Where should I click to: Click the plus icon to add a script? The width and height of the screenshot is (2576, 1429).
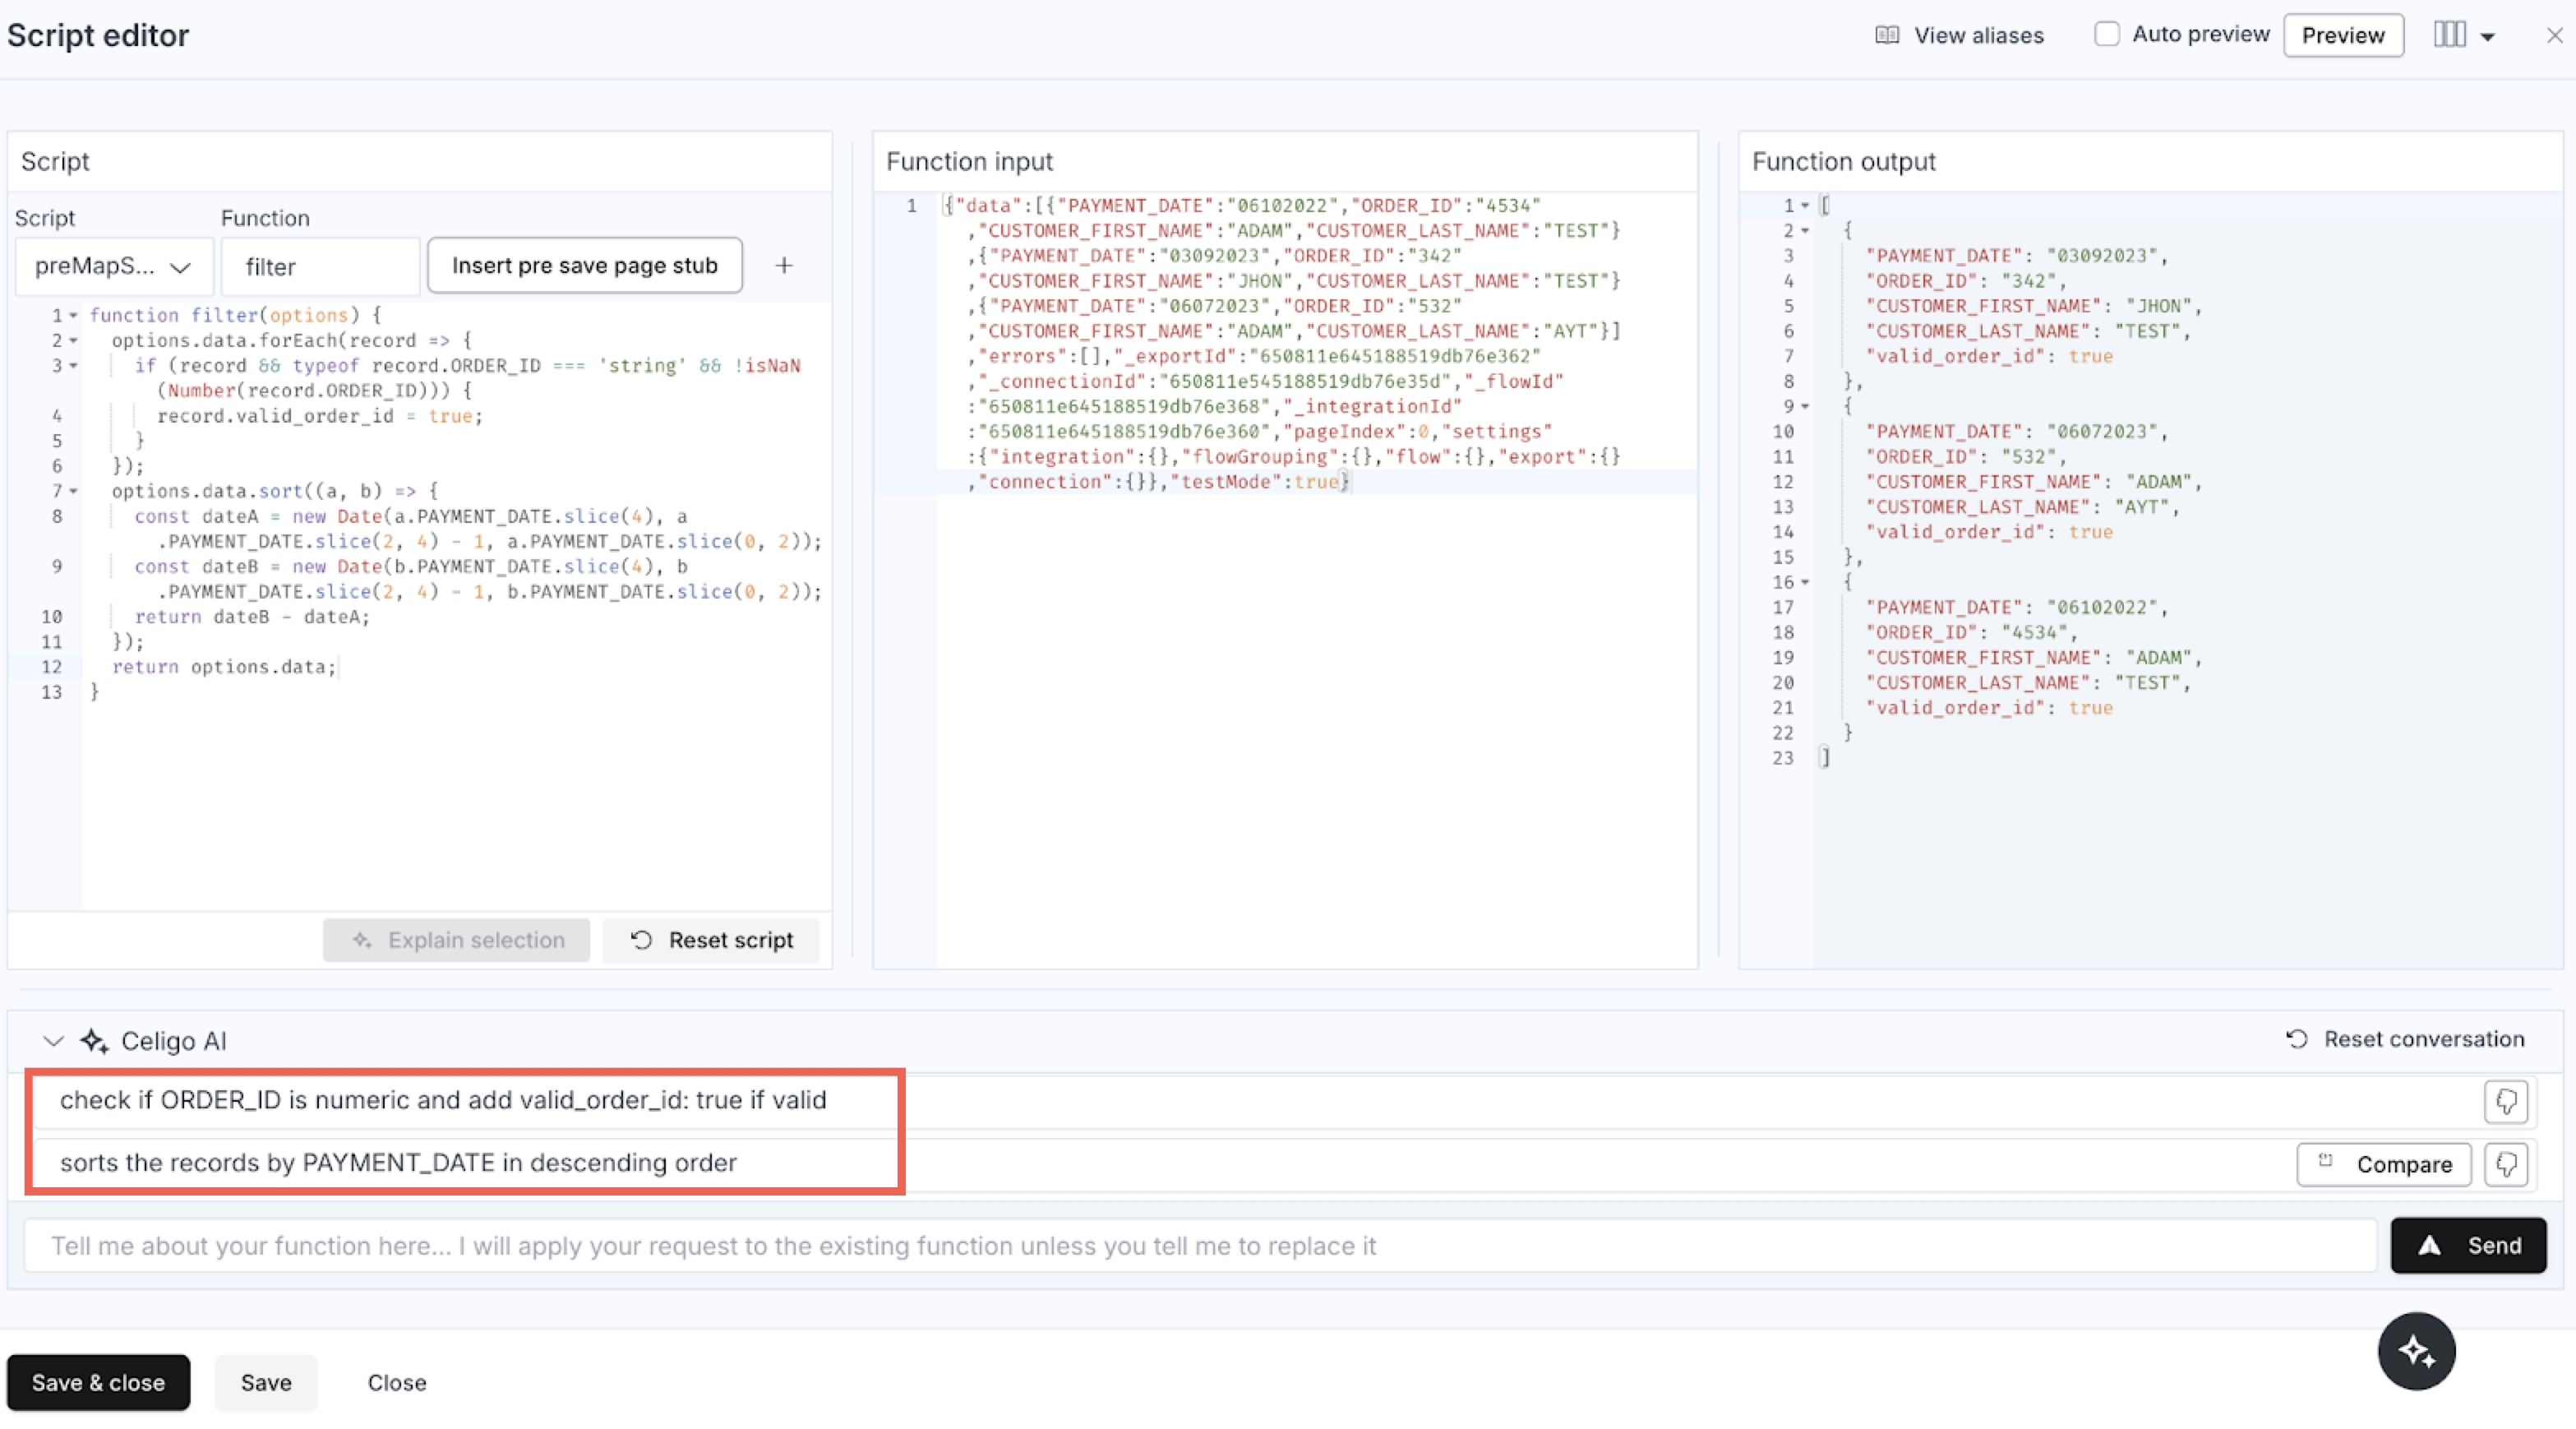pyautogui.click(x=784, y=265)
